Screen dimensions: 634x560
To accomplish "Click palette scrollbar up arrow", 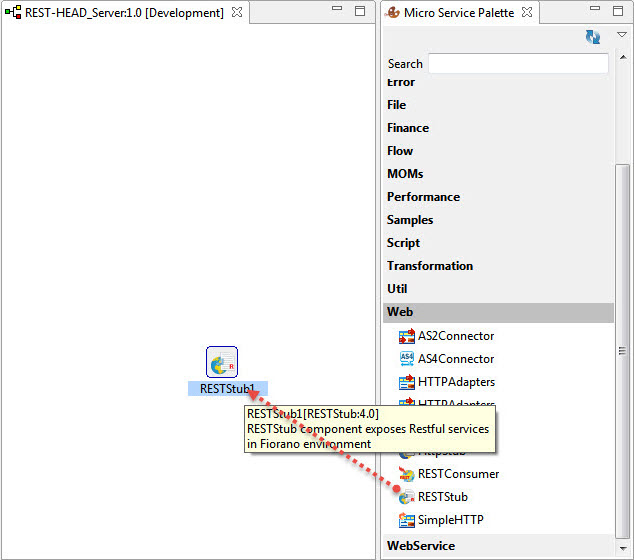I will (x=623, y=58).
